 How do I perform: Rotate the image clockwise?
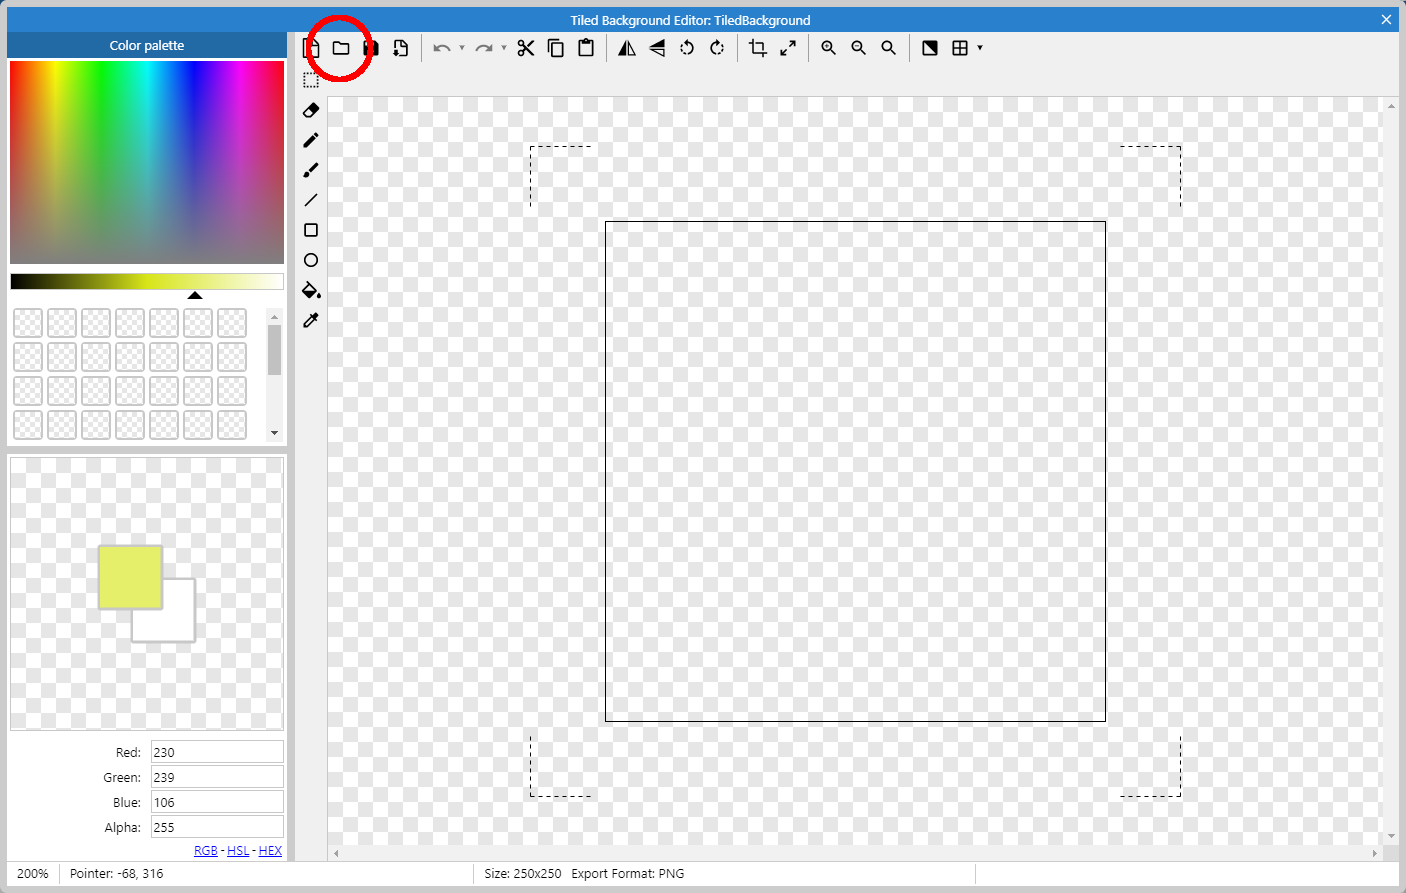coord(717,47)
